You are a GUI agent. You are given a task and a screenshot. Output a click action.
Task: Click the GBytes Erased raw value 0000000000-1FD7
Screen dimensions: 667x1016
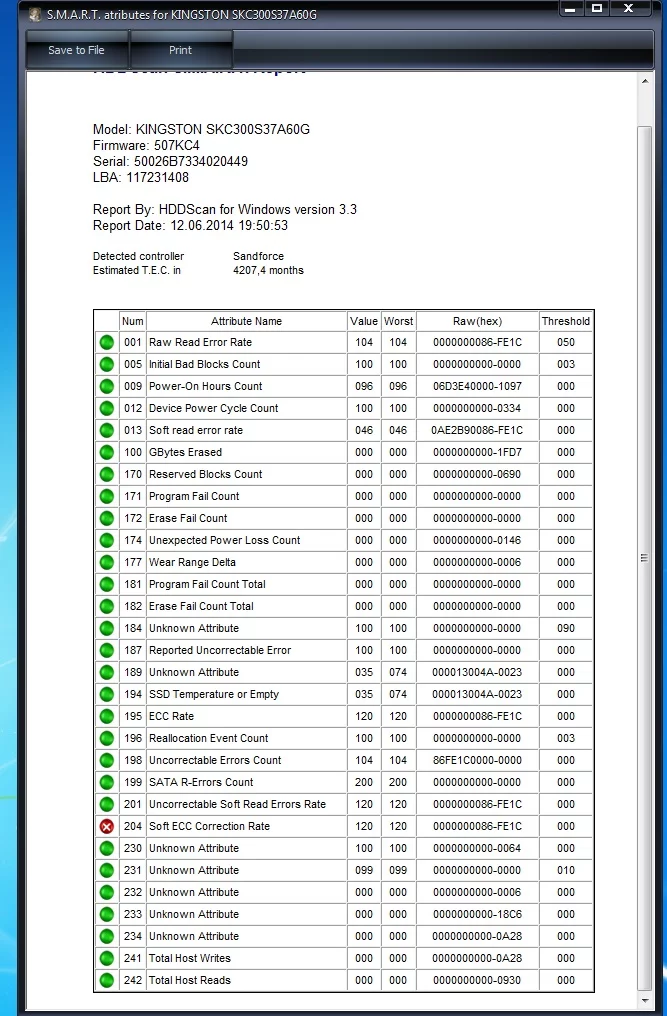(x=477, y=452)
